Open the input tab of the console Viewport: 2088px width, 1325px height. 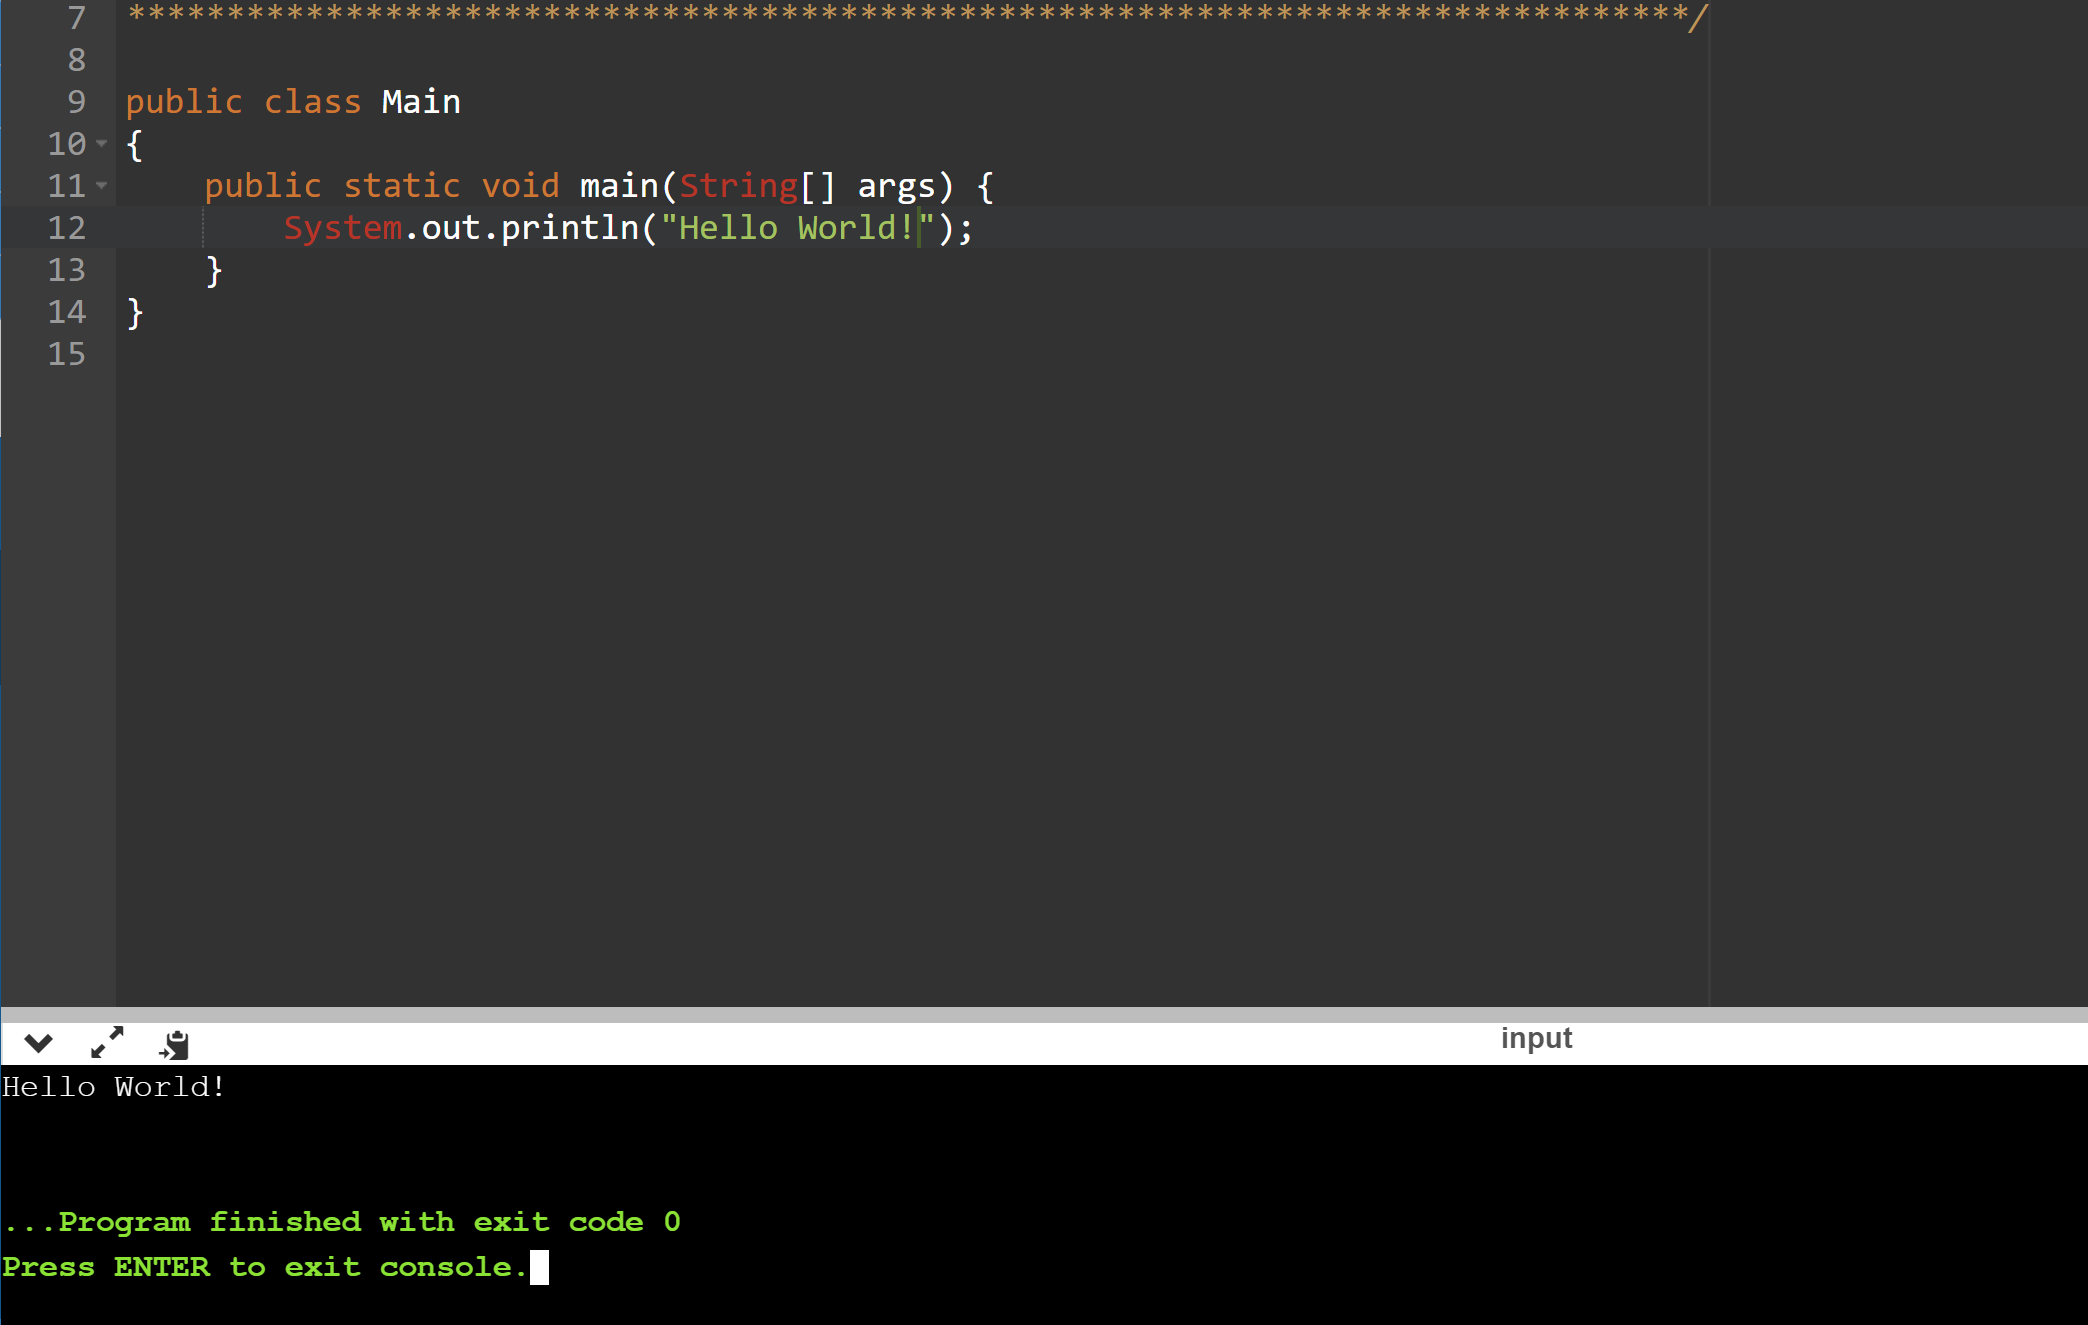1536,1038
